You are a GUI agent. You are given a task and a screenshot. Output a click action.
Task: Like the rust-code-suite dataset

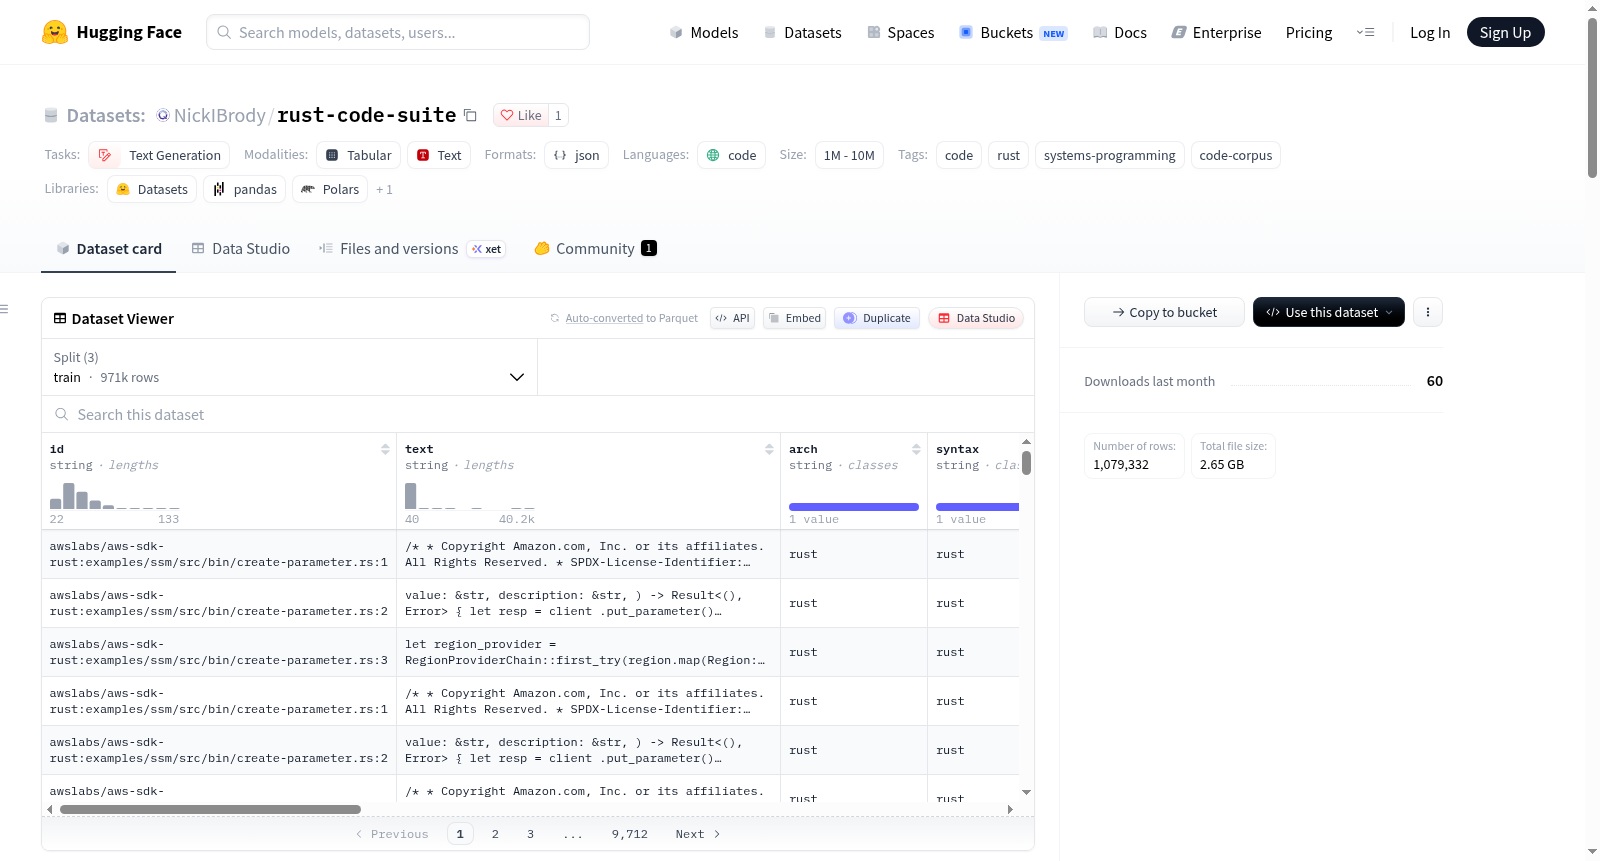point(521,115)
